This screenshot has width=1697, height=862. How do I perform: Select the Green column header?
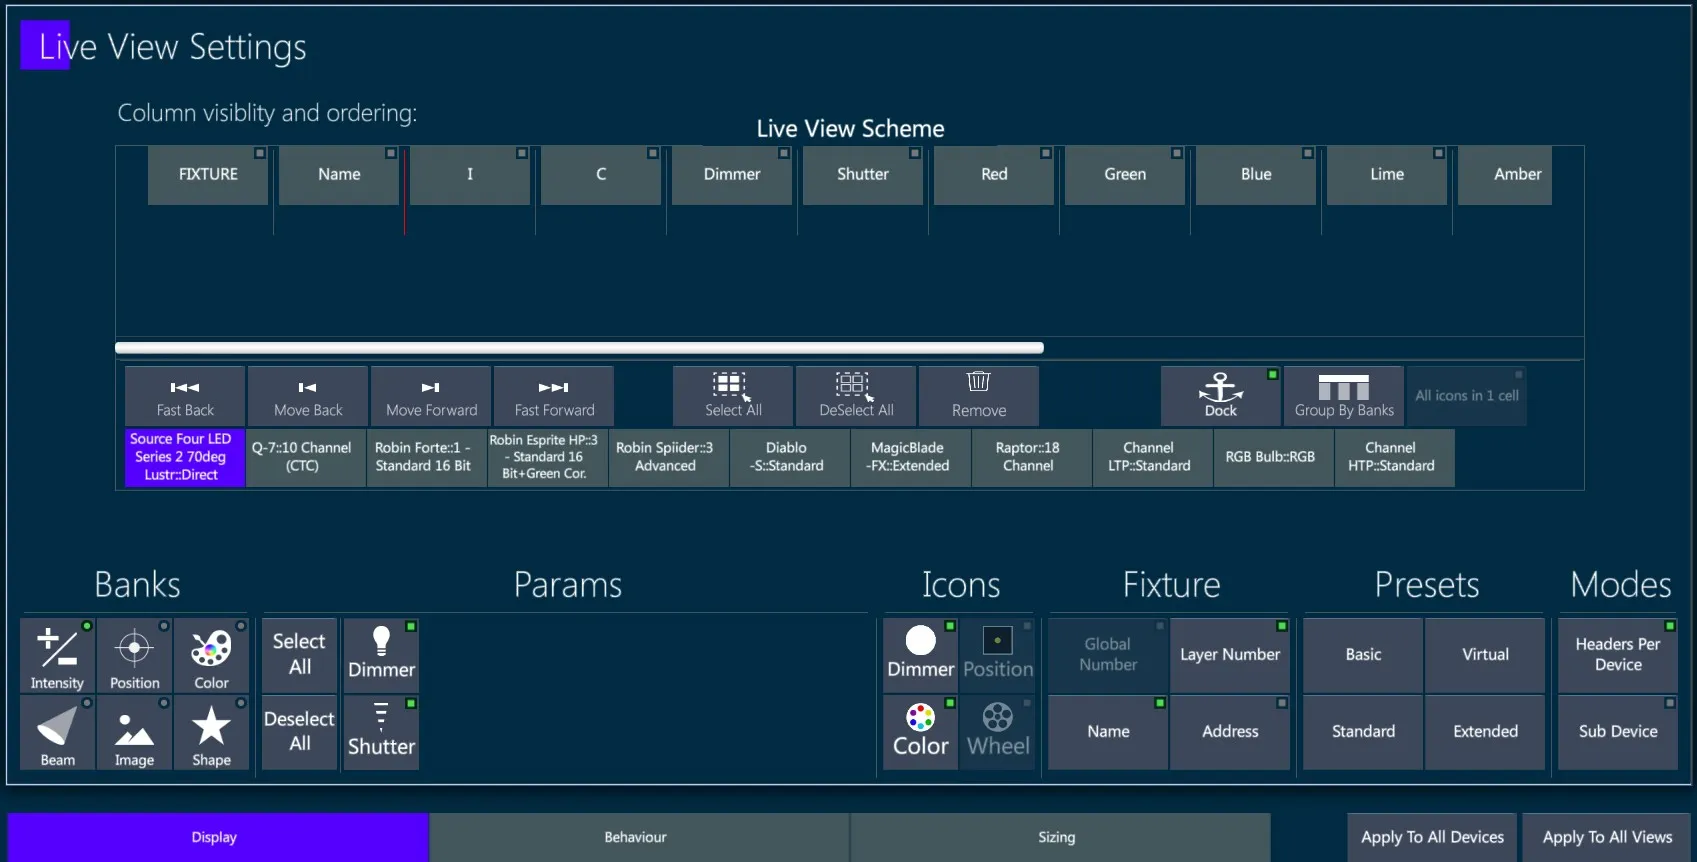click(1125, 175)
